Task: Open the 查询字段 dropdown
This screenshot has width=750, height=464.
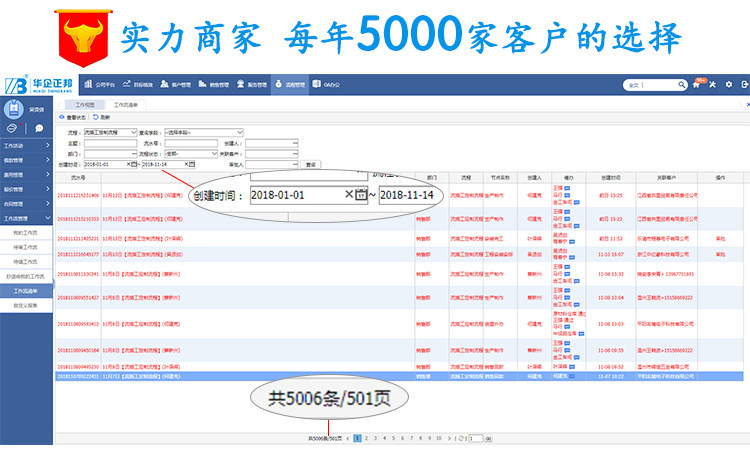Action: tap(204, 133)
